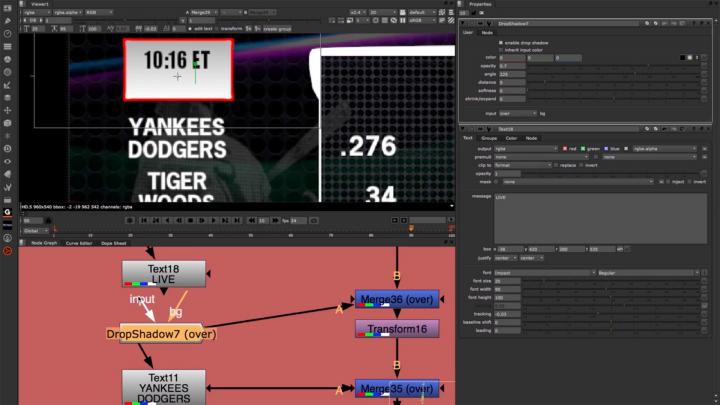Select the Merge36 node

(x=397, y=299)
